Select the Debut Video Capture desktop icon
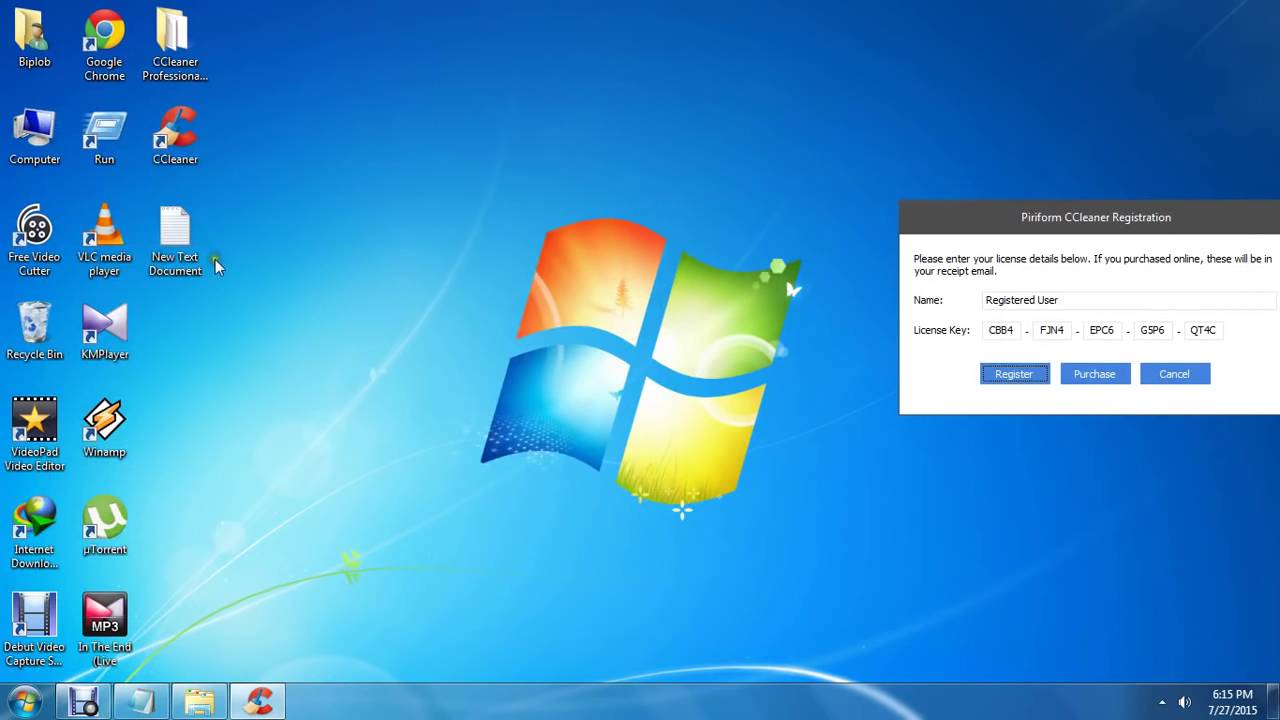The width and height of the screenshot is (1280, 720). pos(34,630)
